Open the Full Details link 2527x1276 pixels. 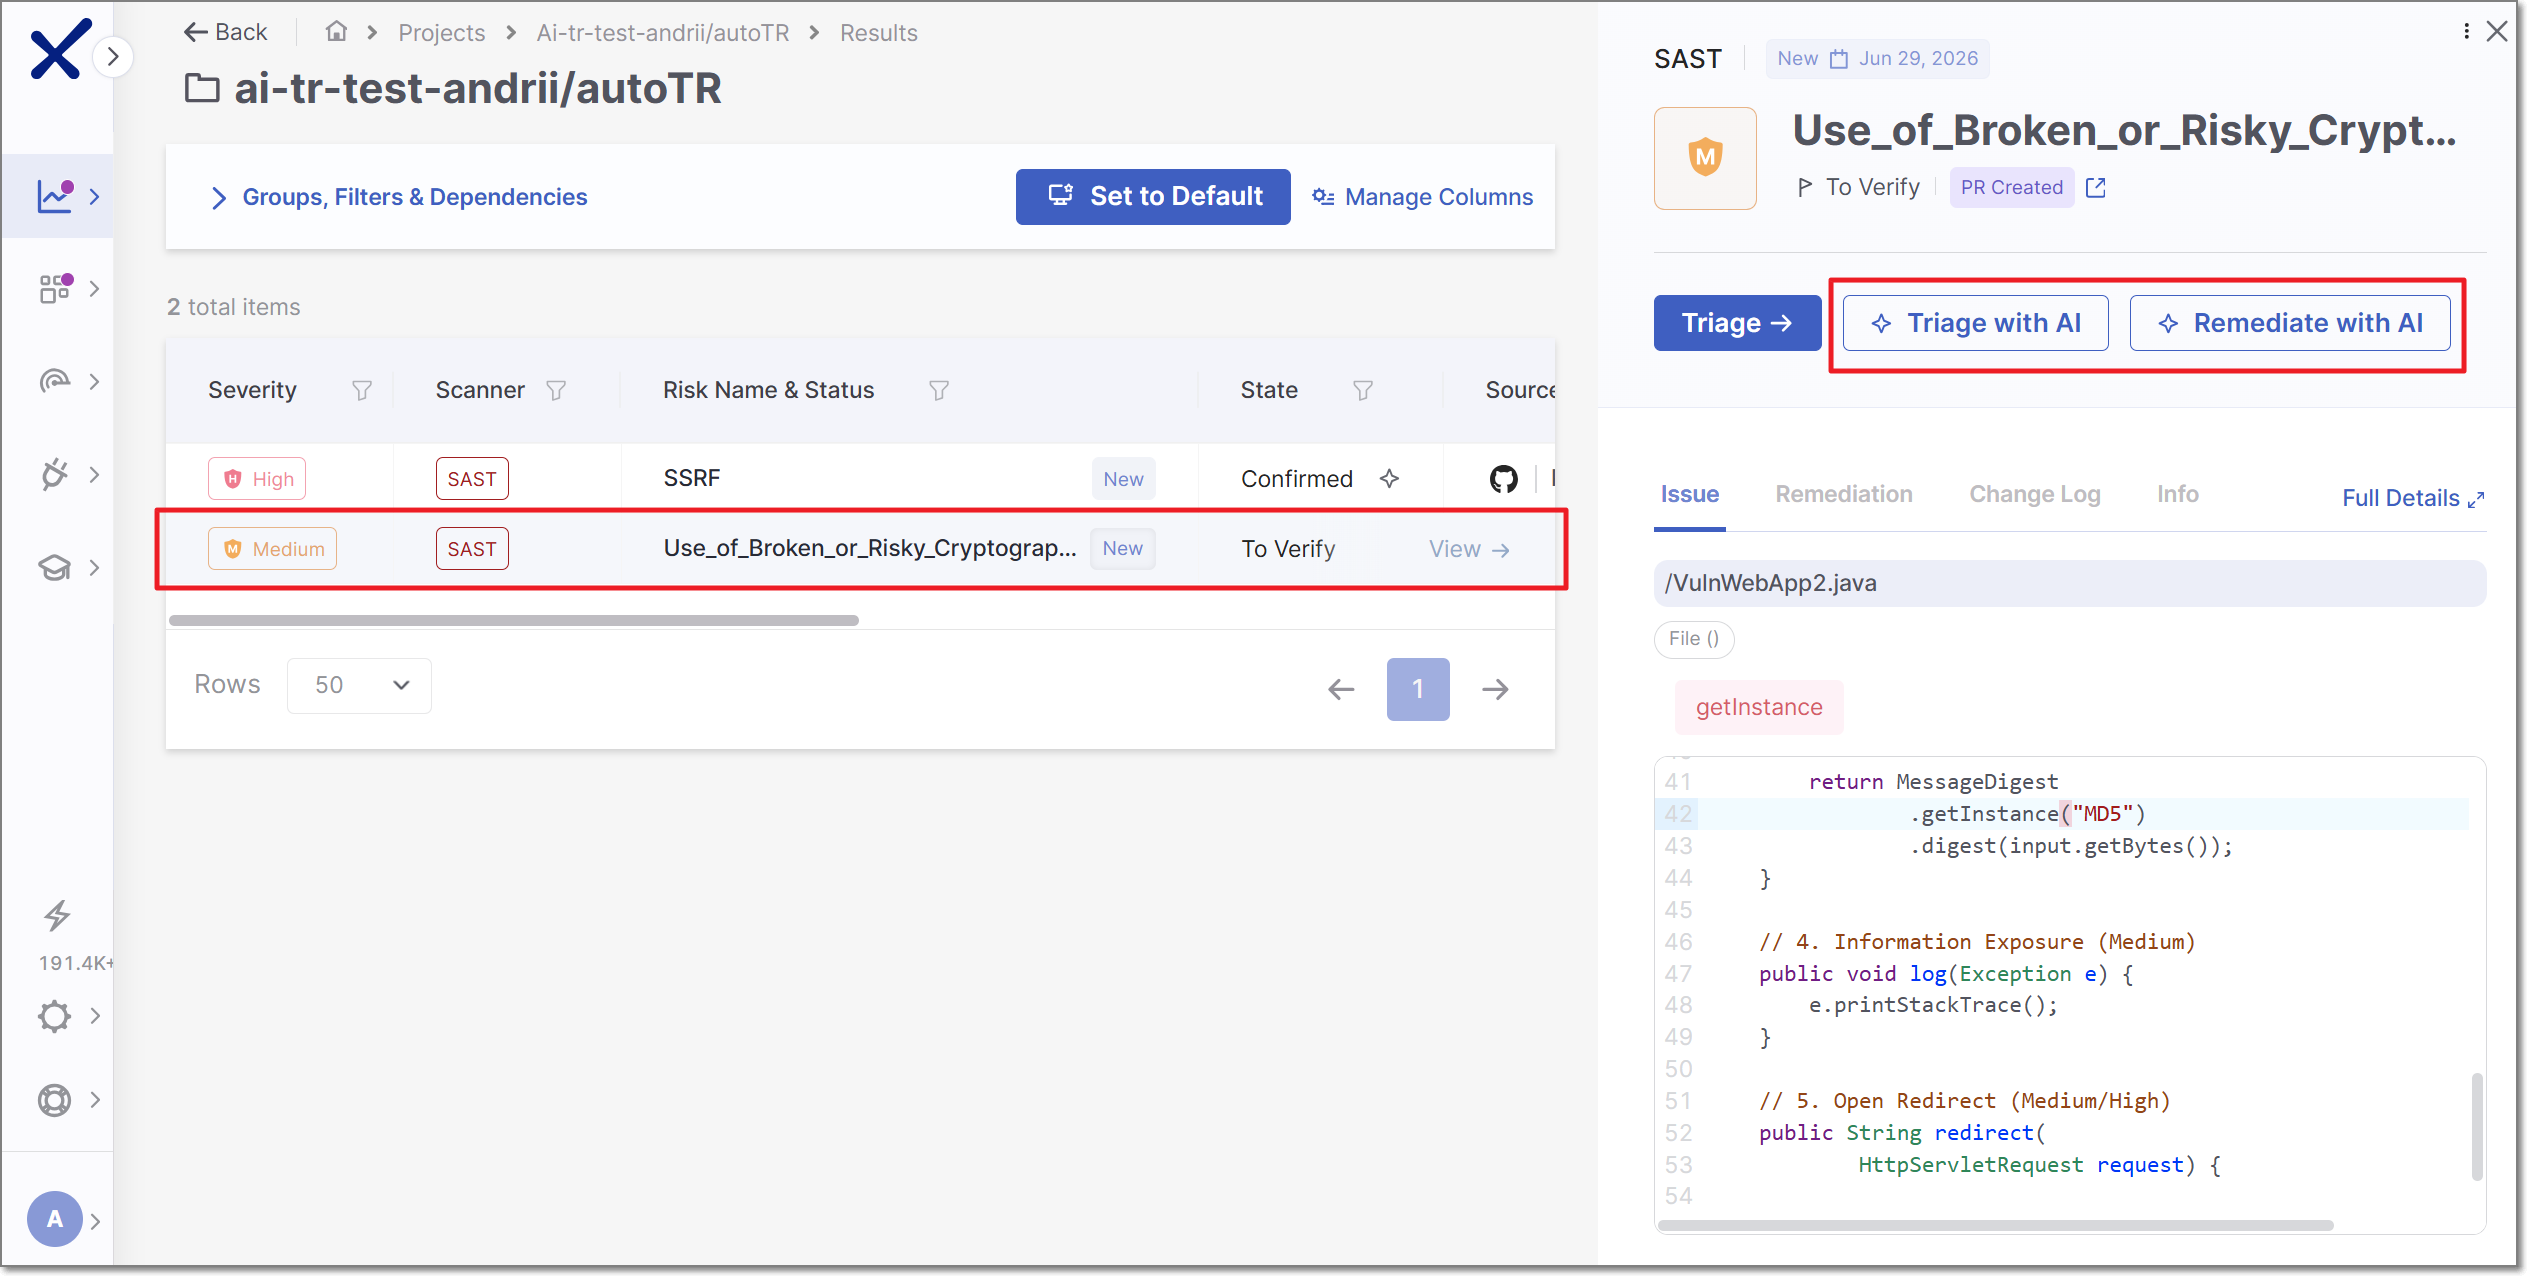(2412, 498)
